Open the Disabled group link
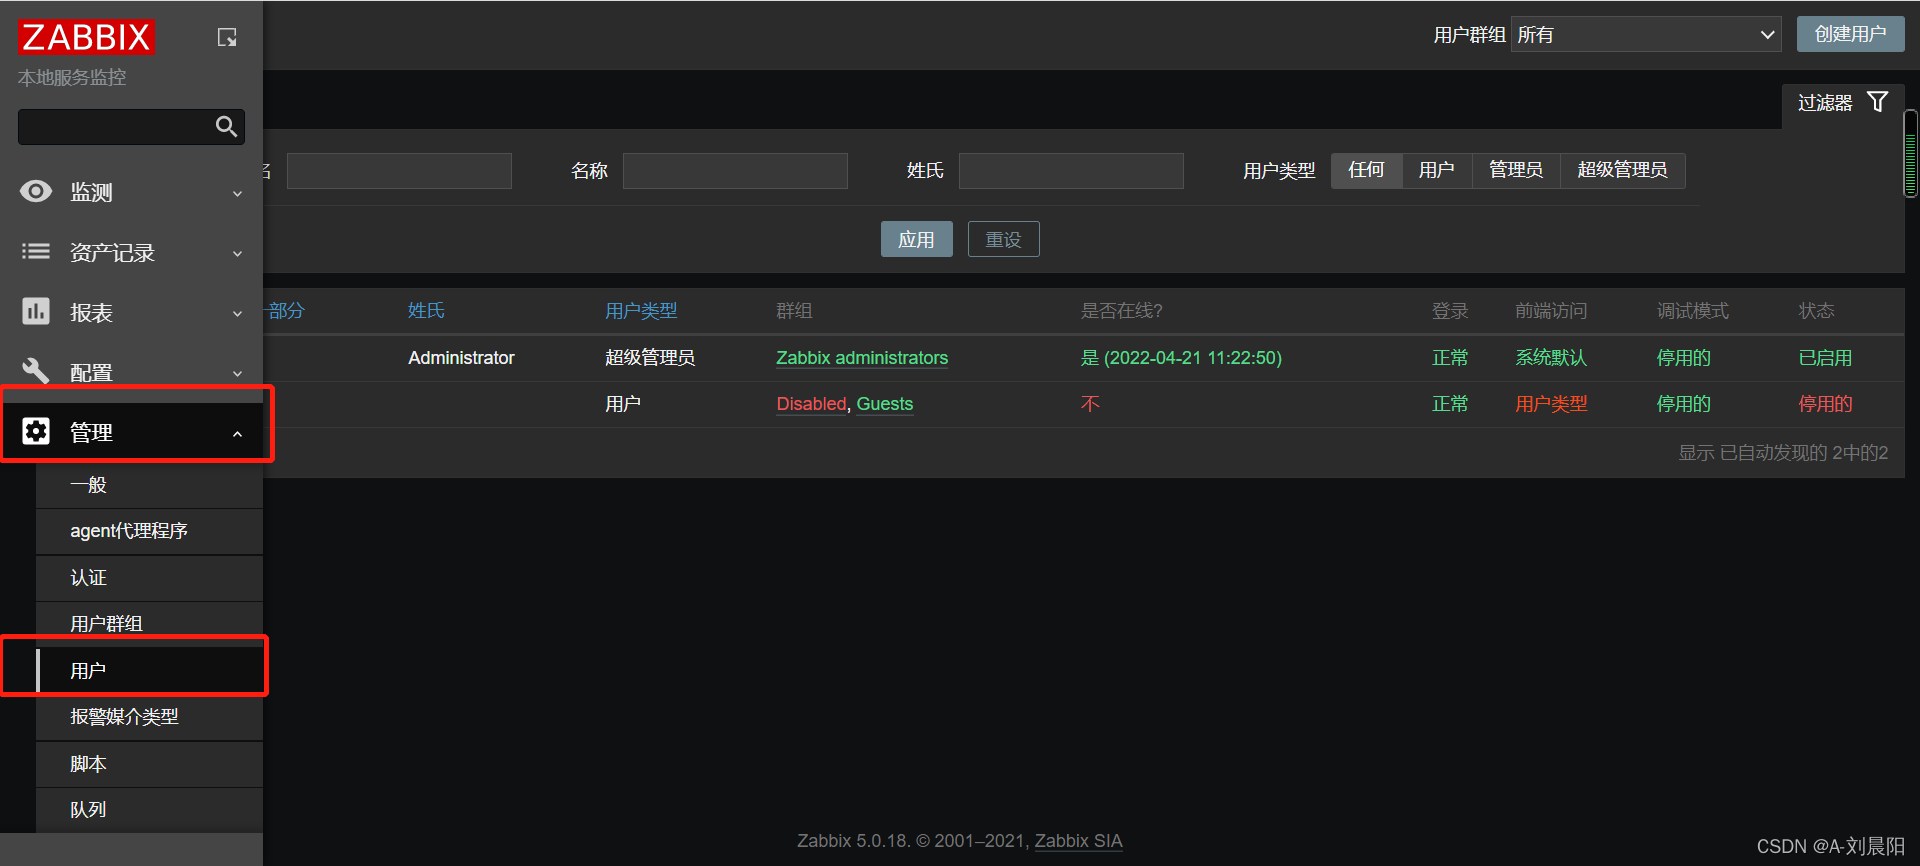Viewport: 1920px width, 866px height. click(811, 404)
